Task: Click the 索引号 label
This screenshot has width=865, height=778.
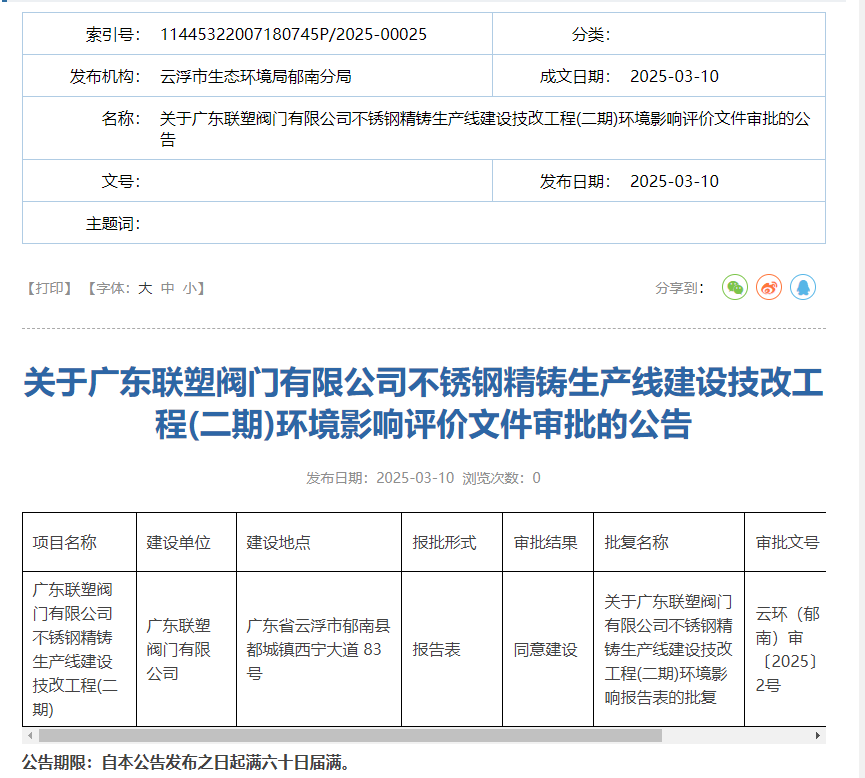Action: [113, 34]
